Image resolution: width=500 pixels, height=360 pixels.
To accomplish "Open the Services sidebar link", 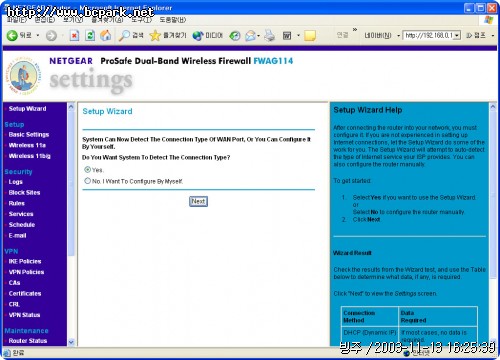I will [21, 214].
